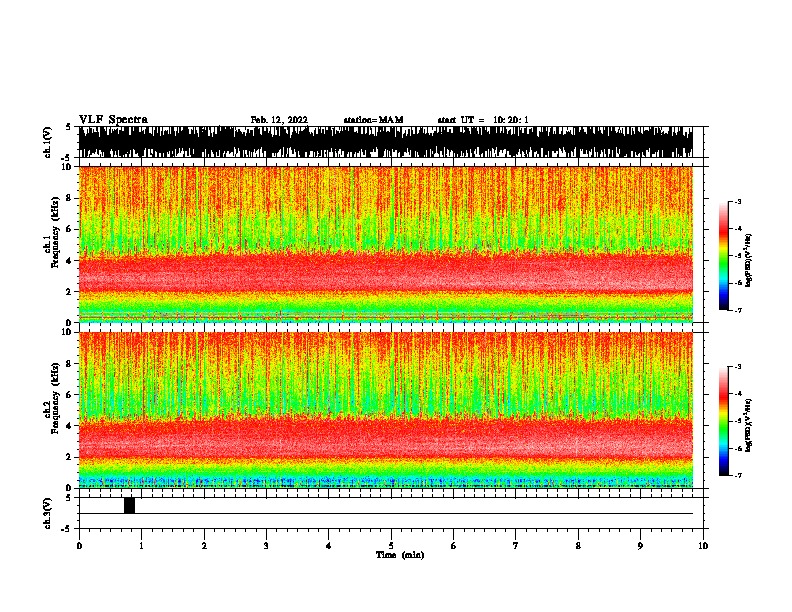The width and height of the screenshot is (792, 612).
Task: Click the ch.1 "Frequency (kHz)" axis label
Action: [55, 231]
